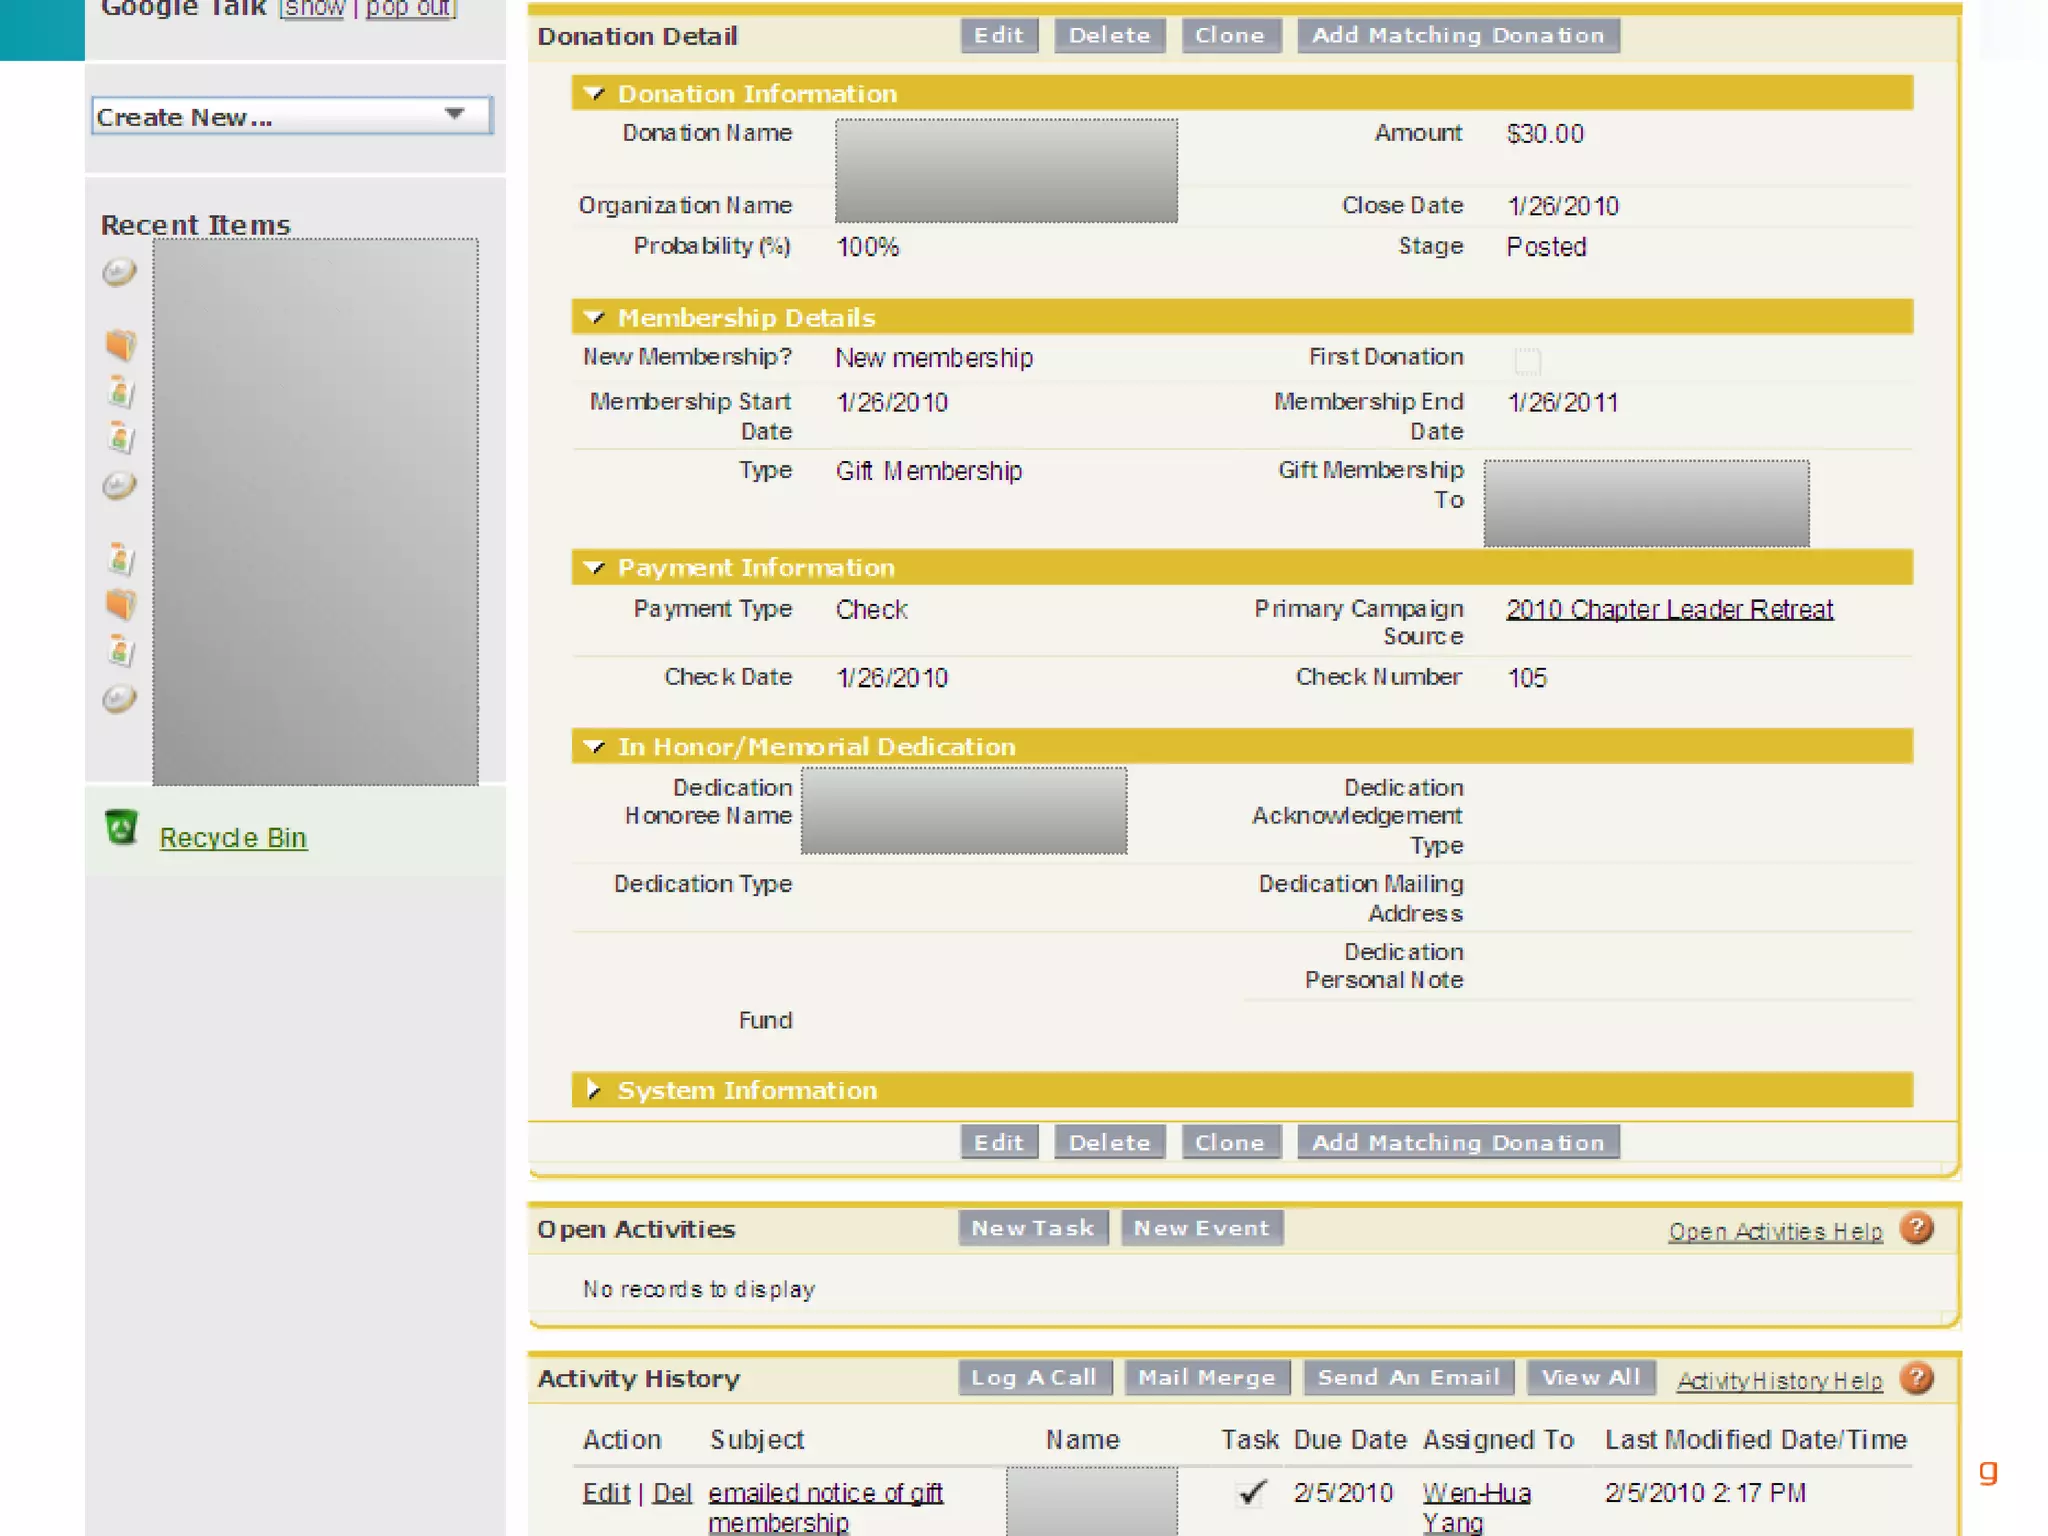
Task: Click the Open Activities Help question mark icon
Action: 1916,1229
